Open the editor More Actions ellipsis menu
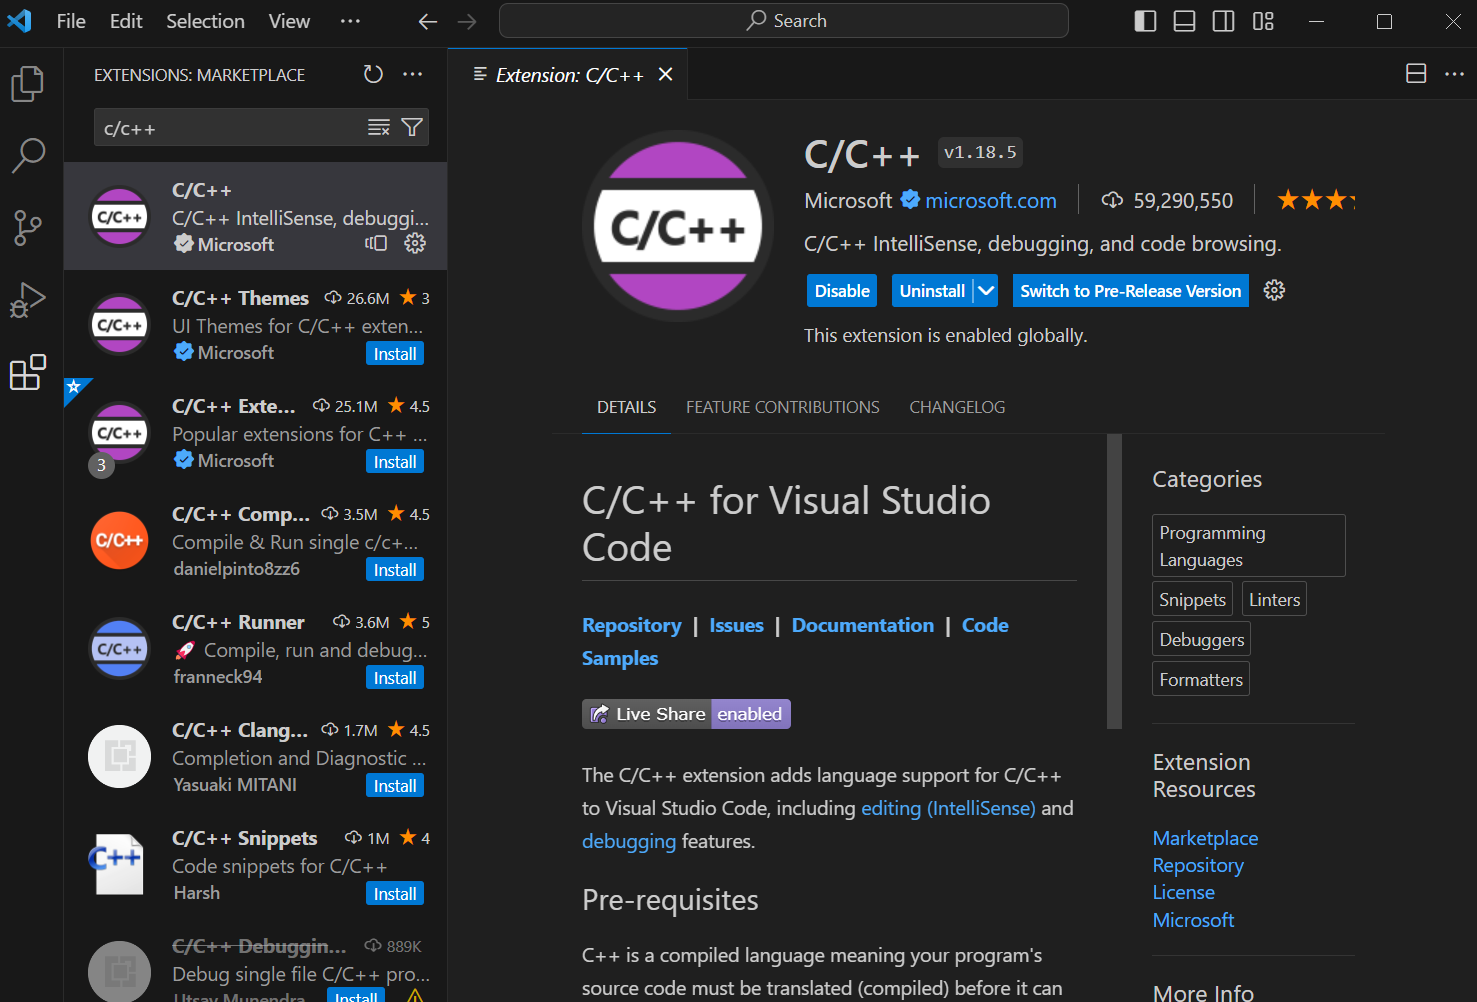This screenshot has height=1002, width=1477. [1455, 73]
